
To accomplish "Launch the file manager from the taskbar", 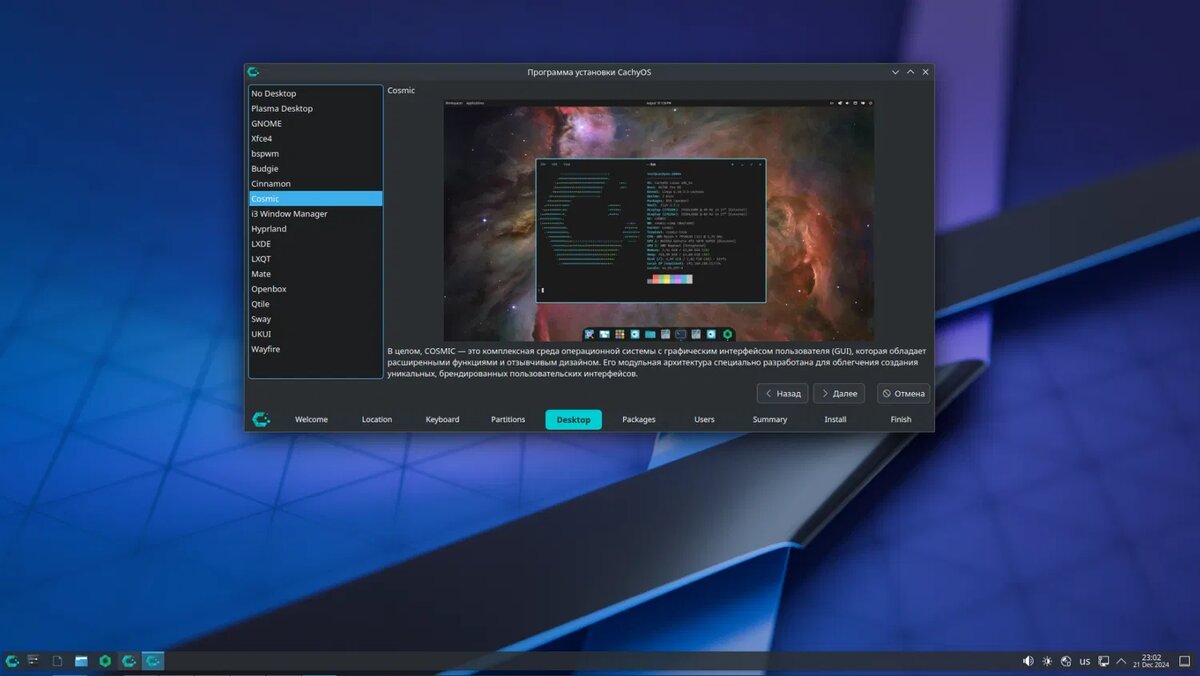I will [81, 661].
